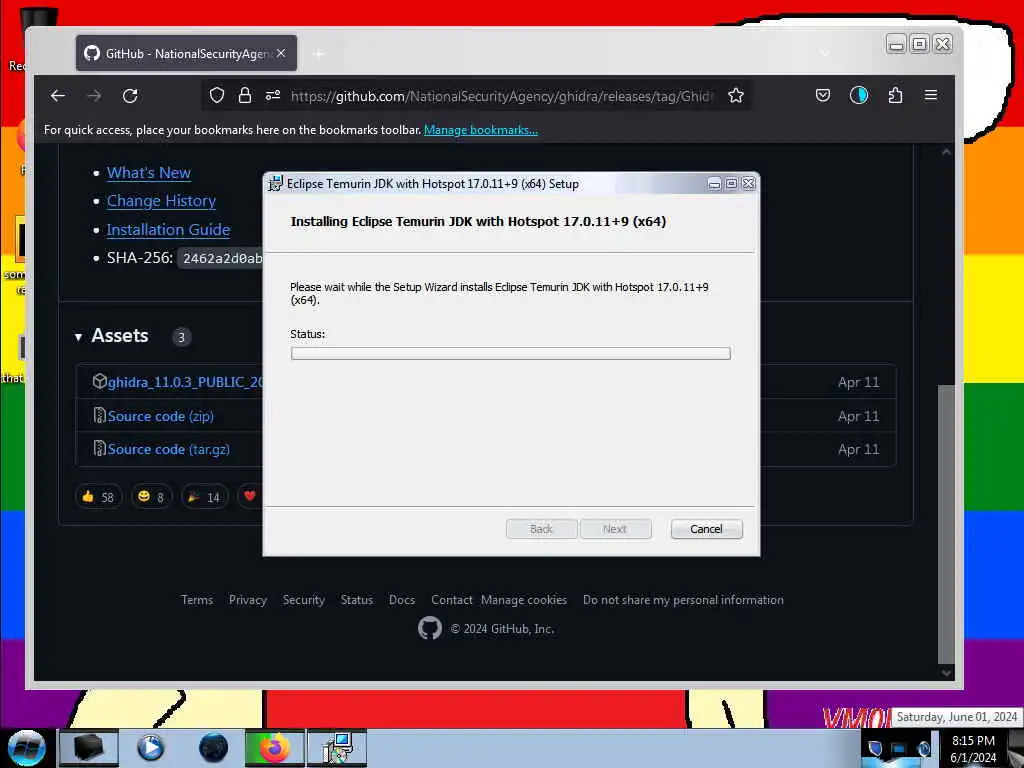The height and width of the screenshot is (768, 1024).
Task: Close the GitHub tab
Action: point(281,54)
